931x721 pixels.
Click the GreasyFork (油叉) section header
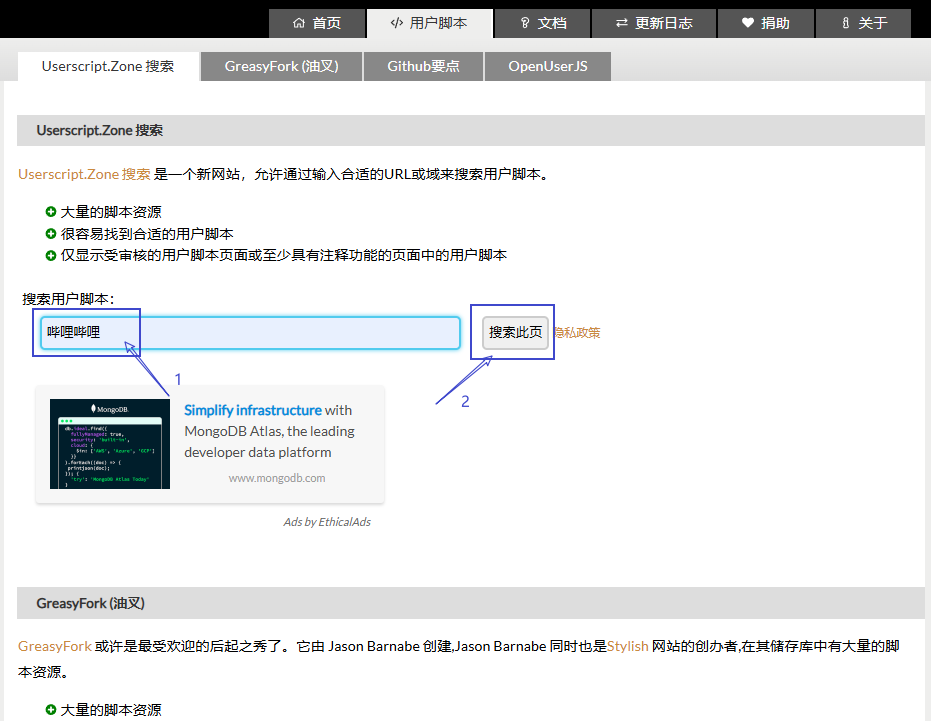(471, 603)
